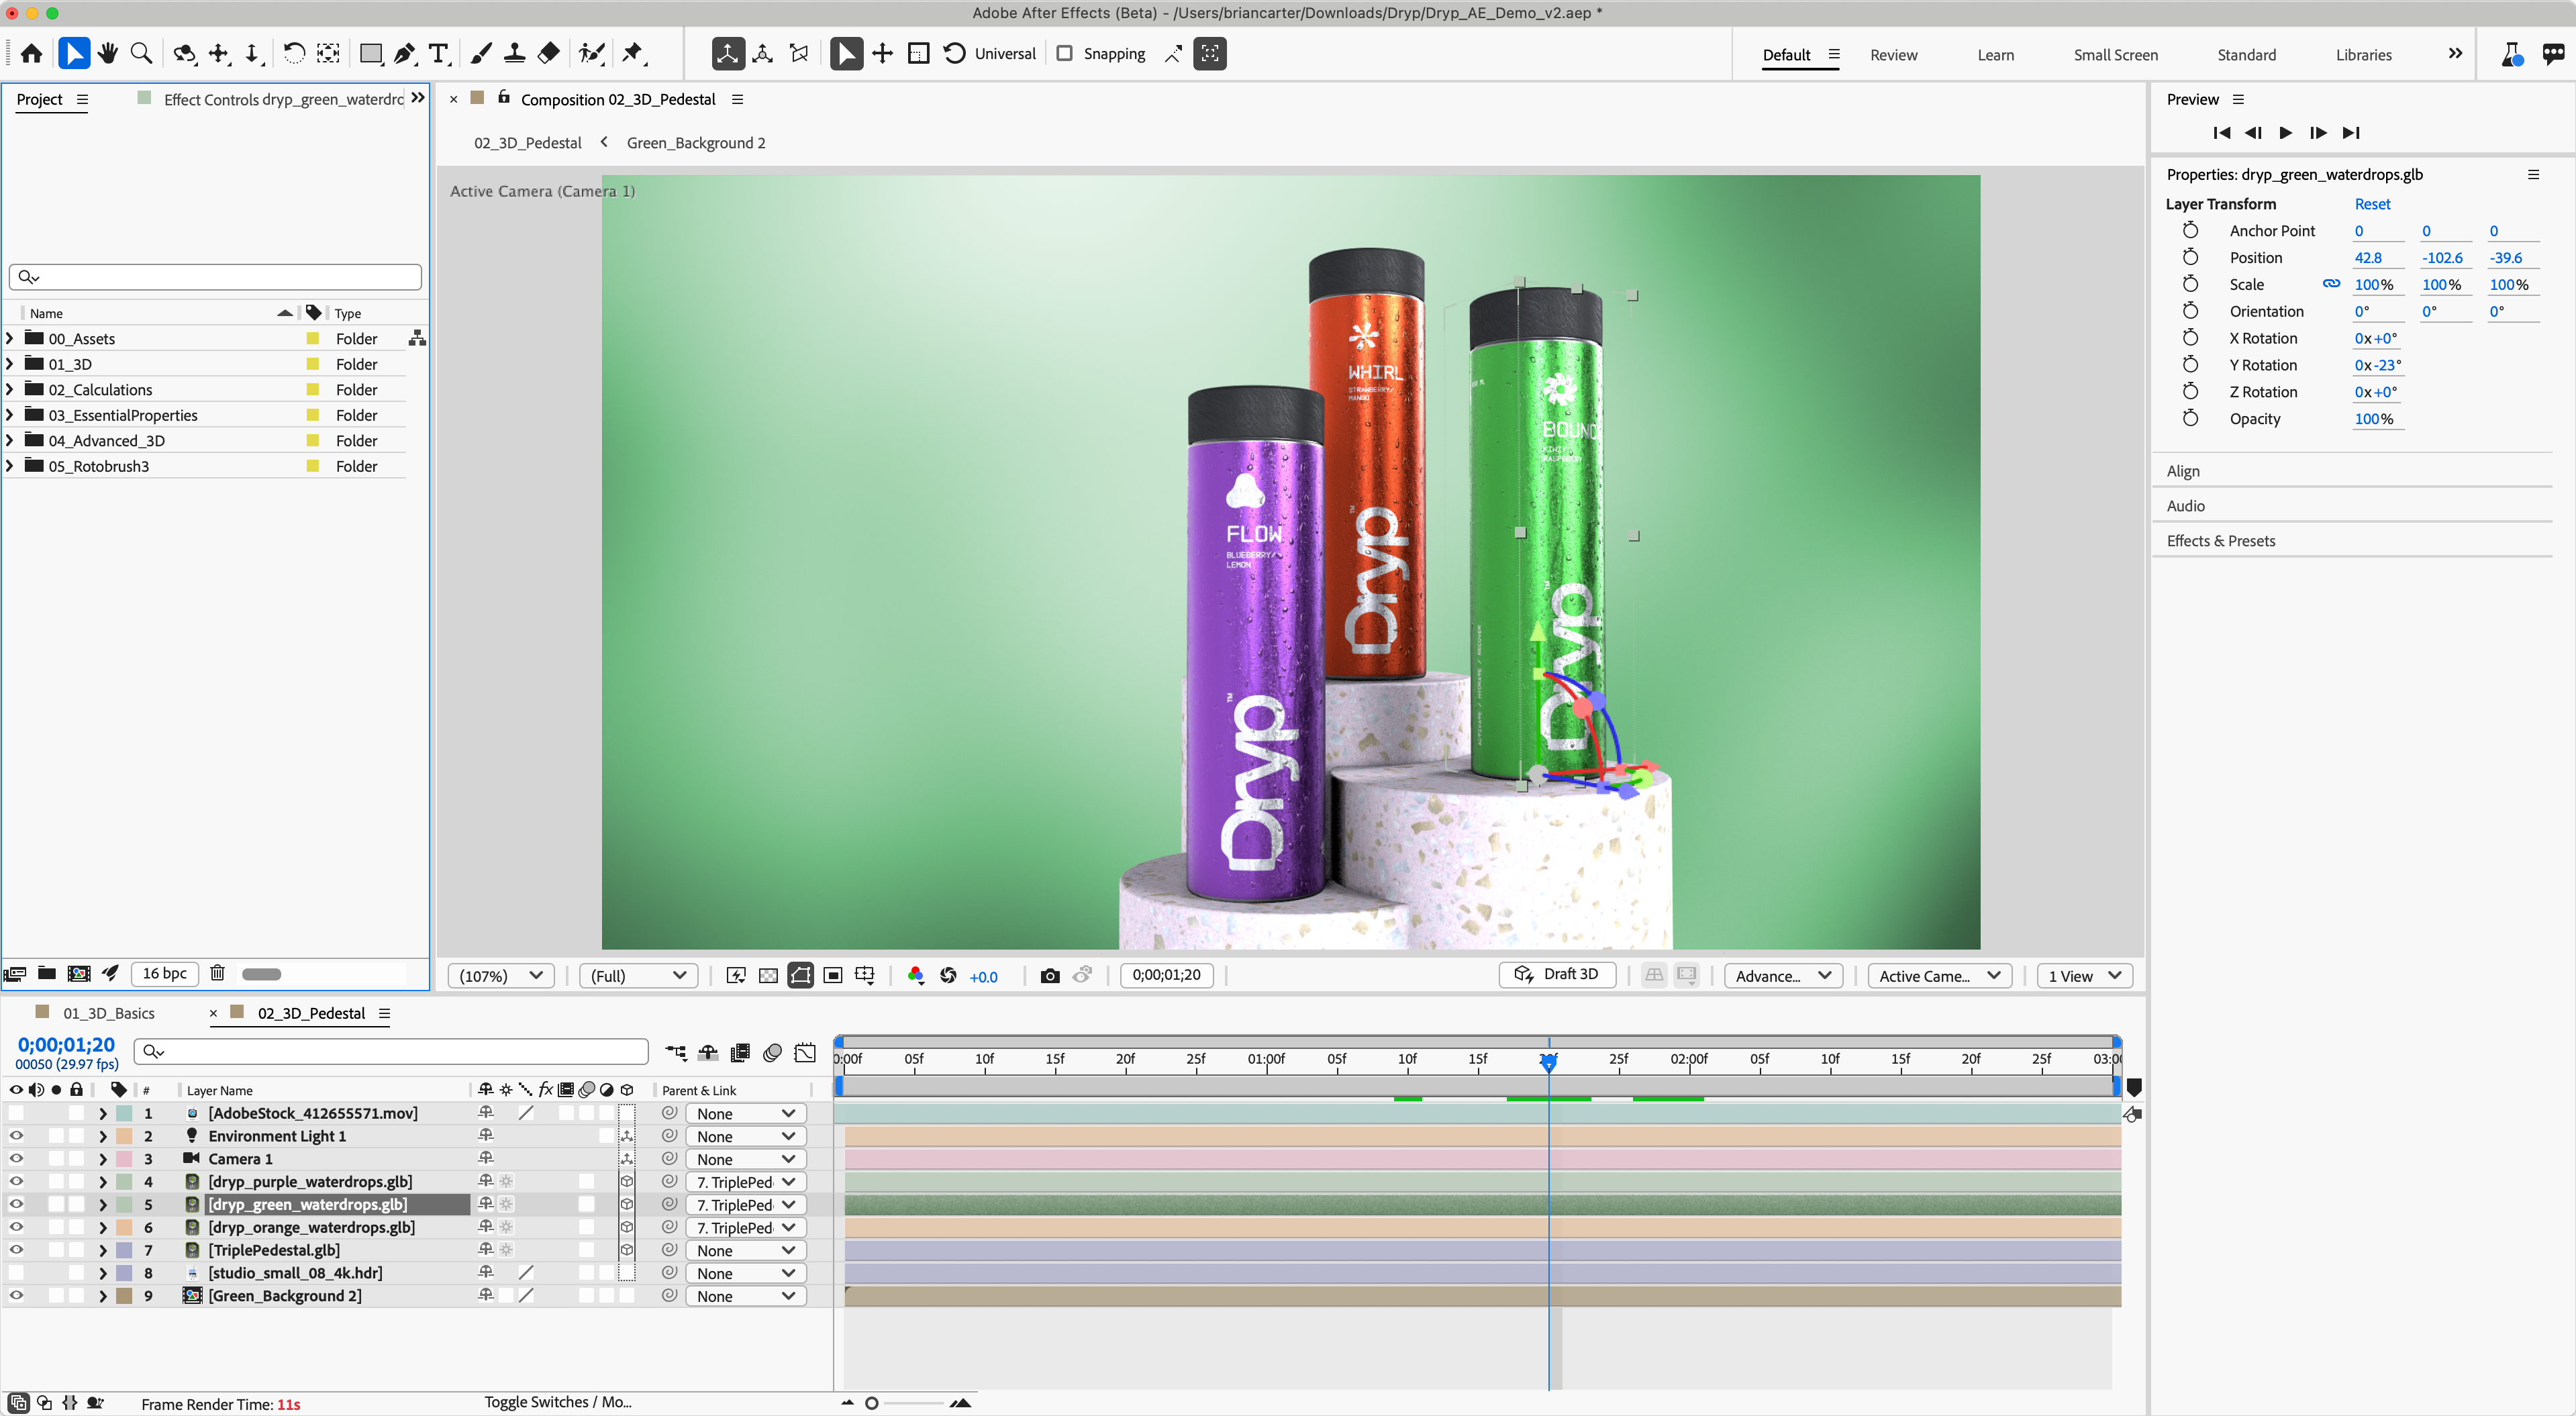Click the Draft 3D button
The image size is (2576, 1416).
[1557, 974]
